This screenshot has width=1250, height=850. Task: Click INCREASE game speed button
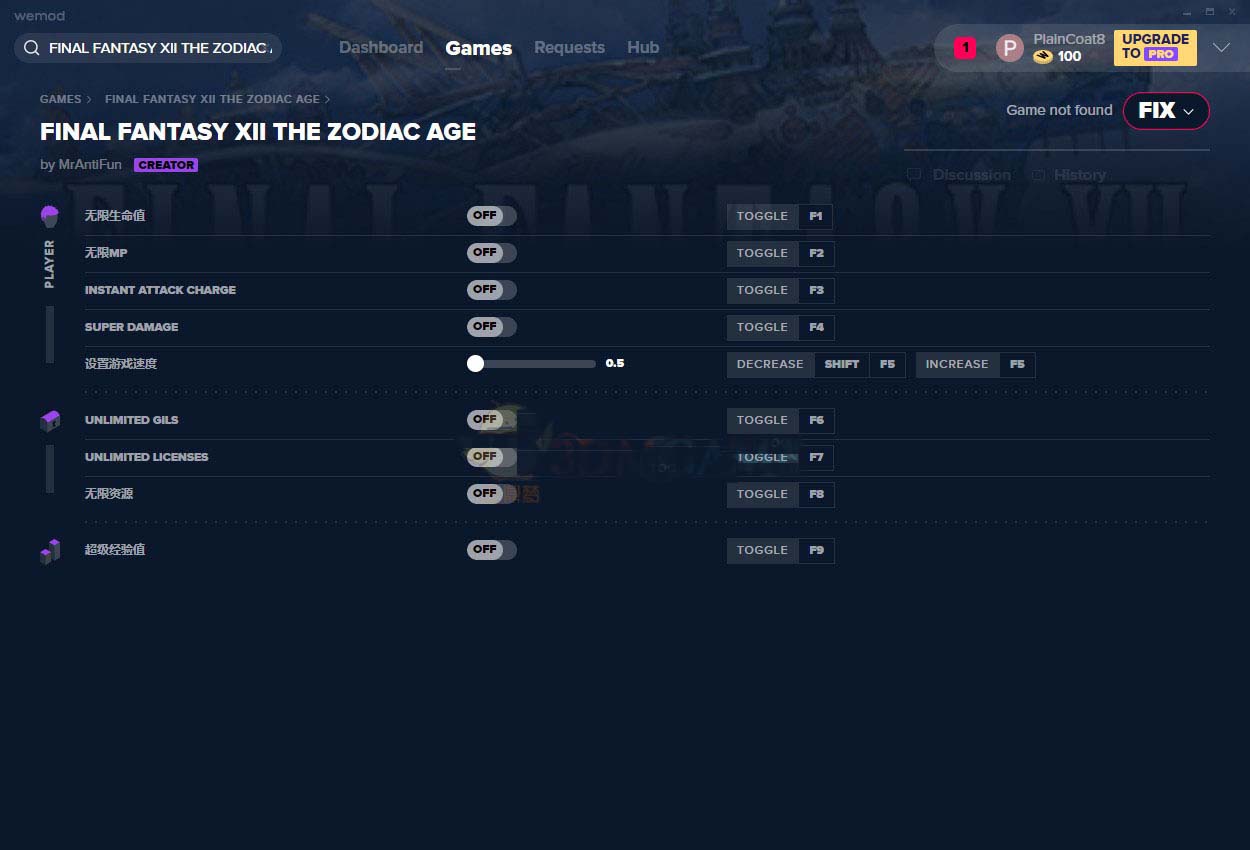957,364
